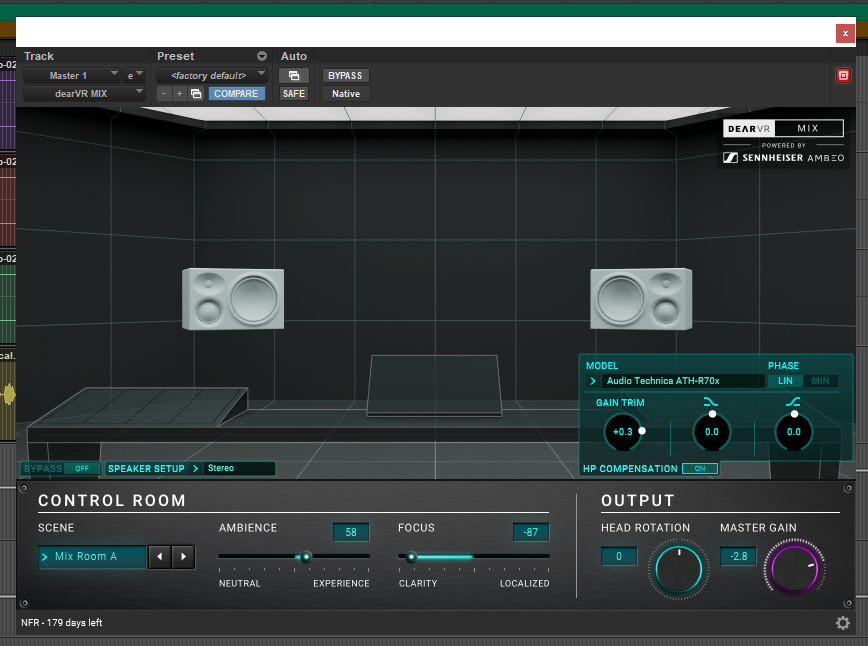The height and width of the screenshot is (646, 868).
Task: Advance to next scene with right arrow
Action: [183, 557]
